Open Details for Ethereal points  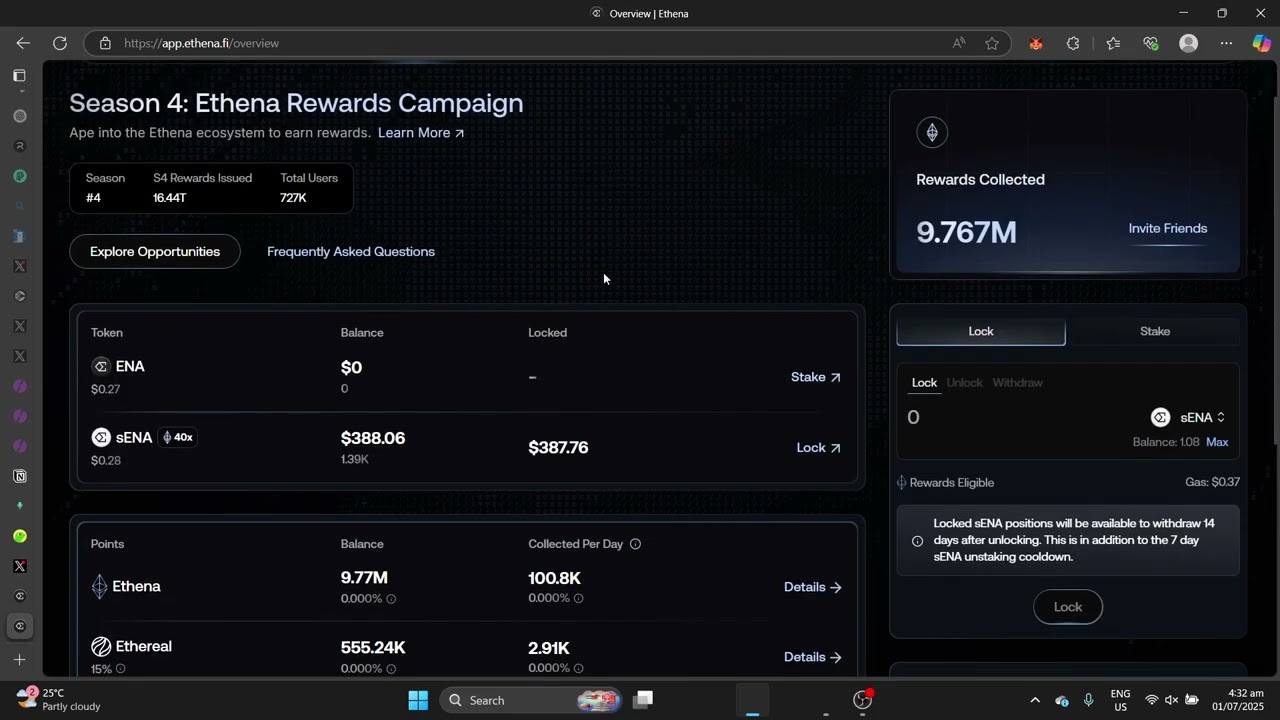click(812, 657)
